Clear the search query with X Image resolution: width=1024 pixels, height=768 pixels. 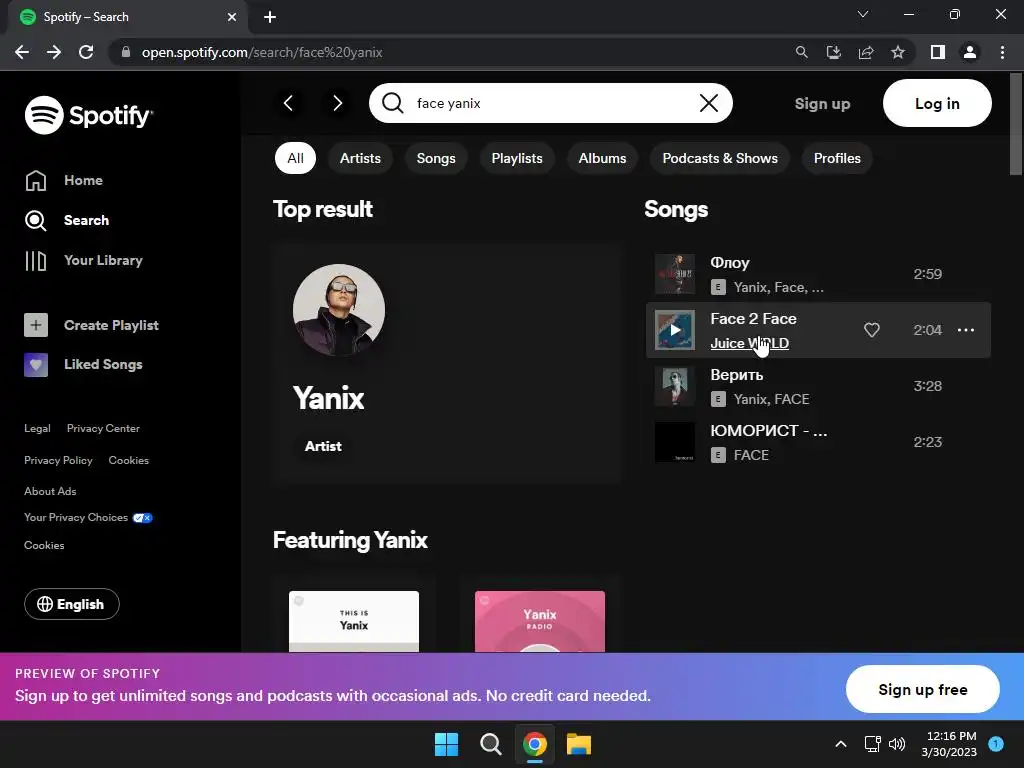[709, 103]
